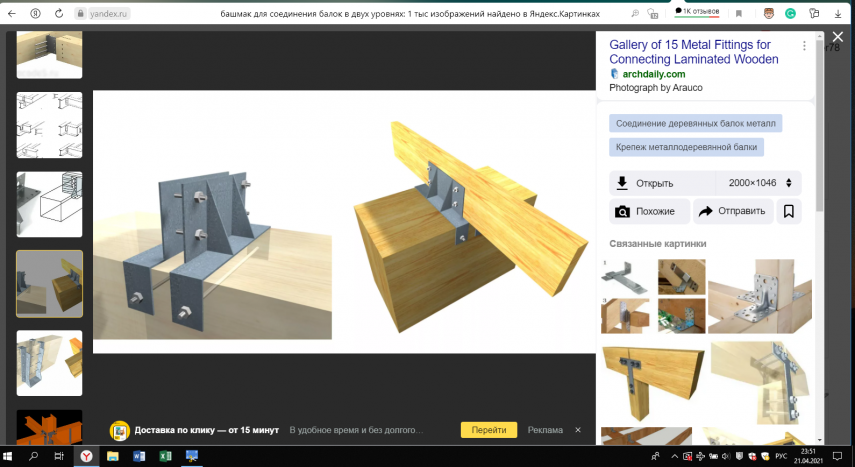
Task: Save image to collection with bookmark icon
Action: click(x=788, y=211)
